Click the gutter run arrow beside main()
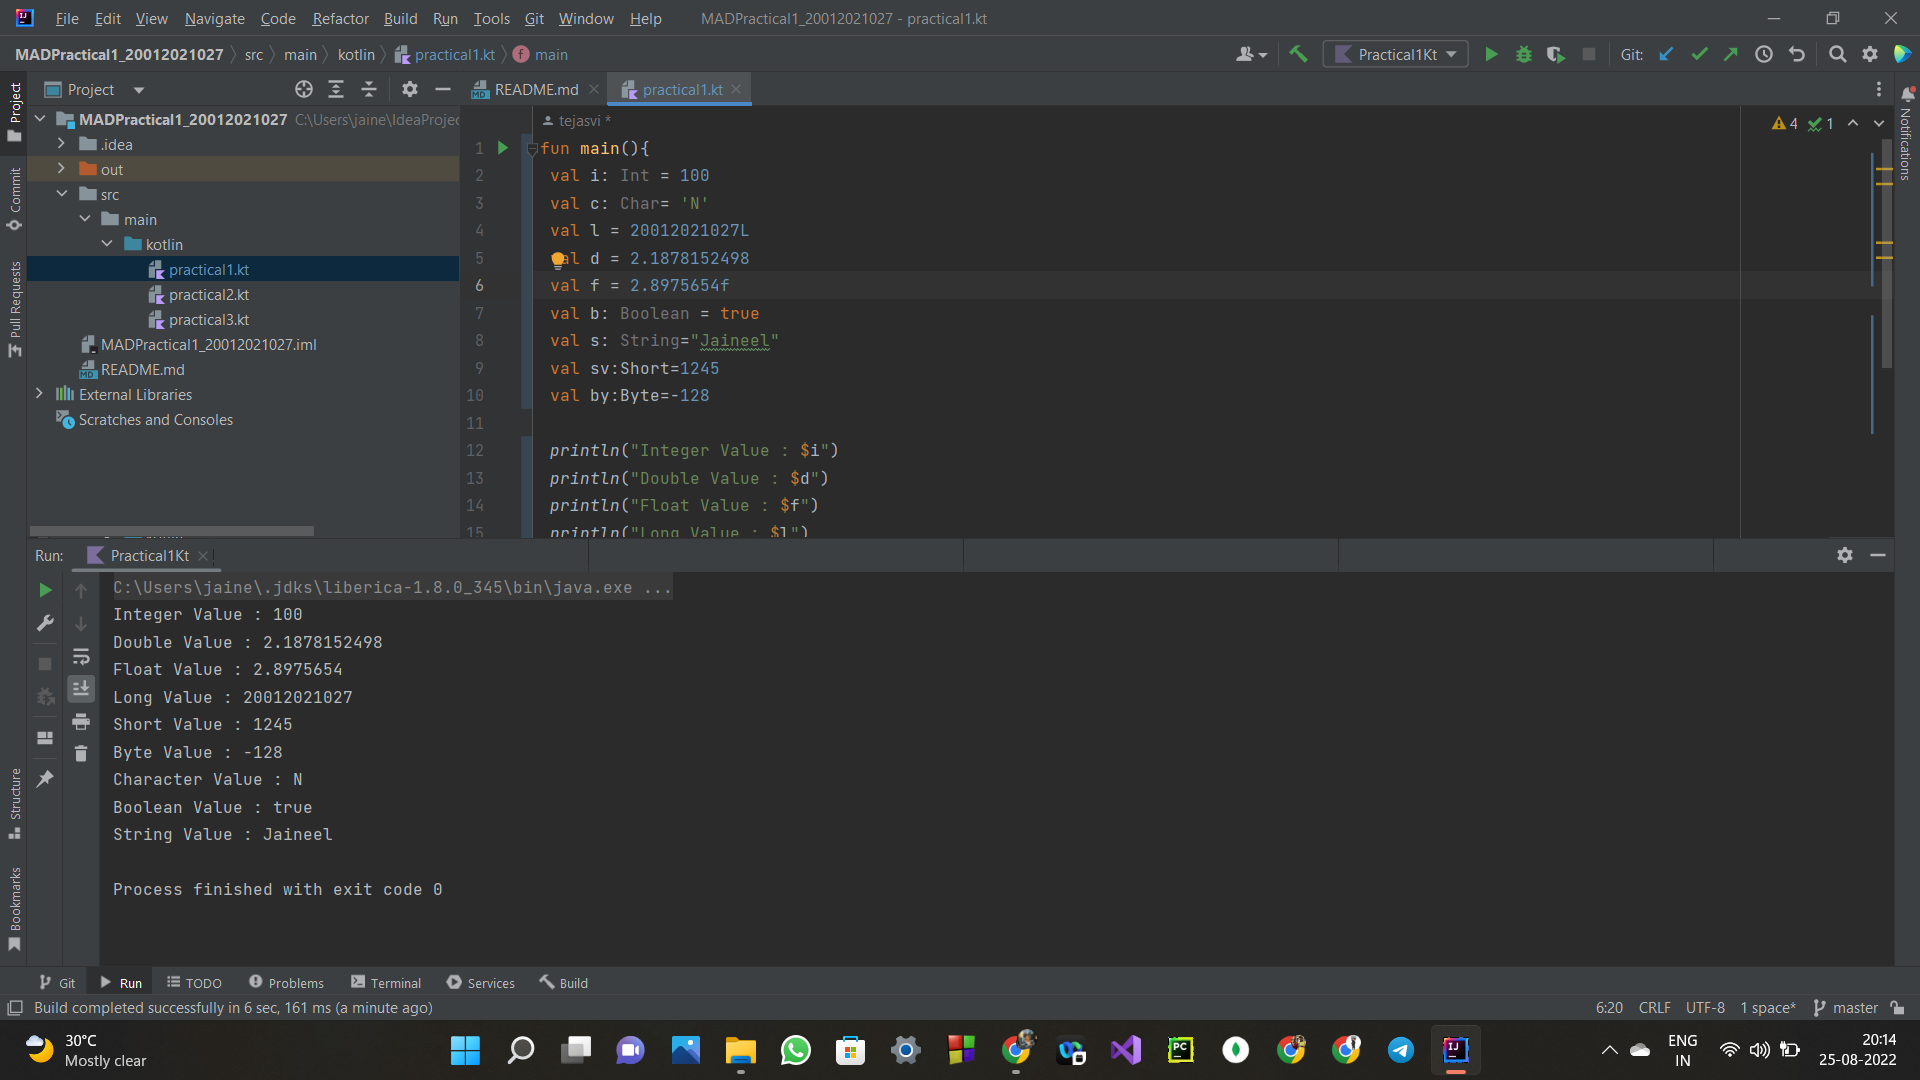Screen dimensions: 1920x1080 [x=503, y=148]
